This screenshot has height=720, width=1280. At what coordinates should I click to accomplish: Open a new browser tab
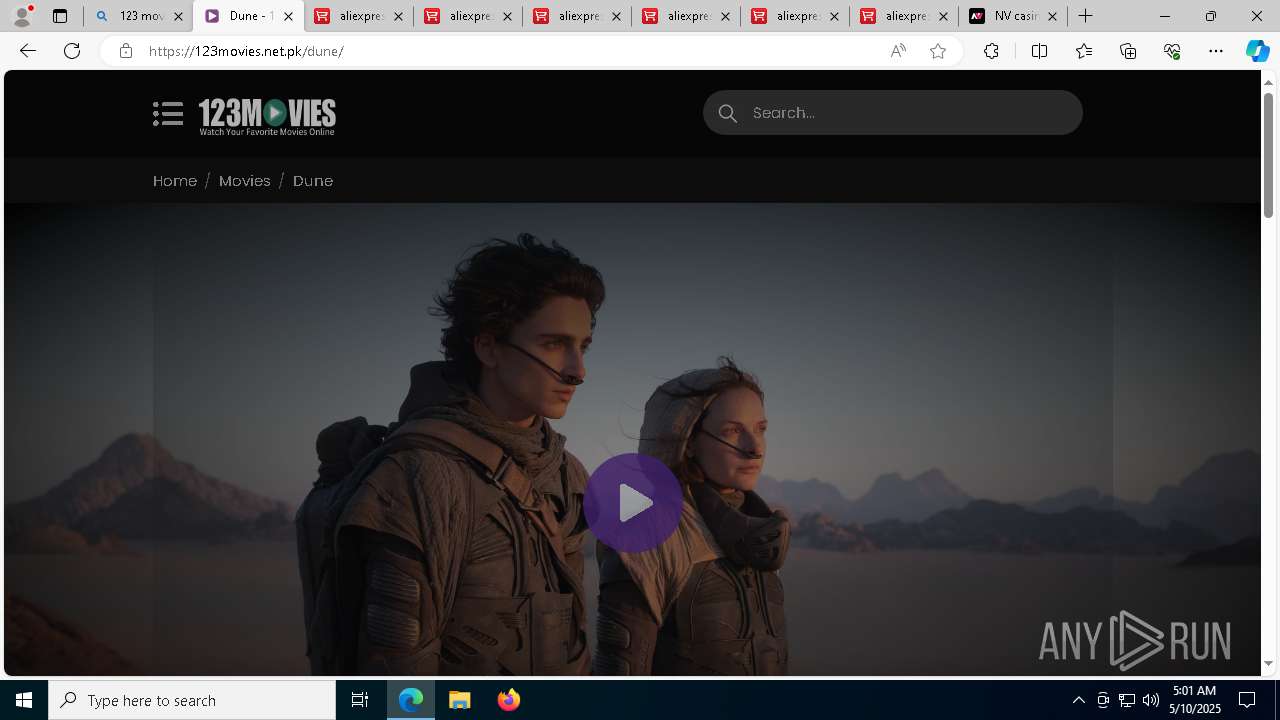point(1086,16)
